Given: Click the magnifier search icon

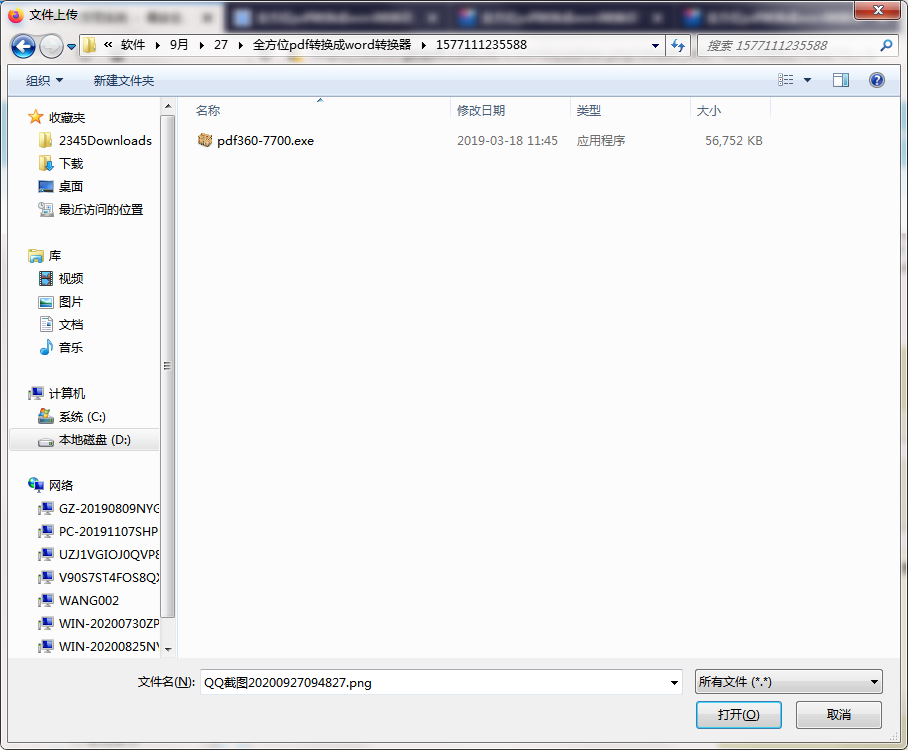Looking at the screenshot, I should (x=886, y=45).
